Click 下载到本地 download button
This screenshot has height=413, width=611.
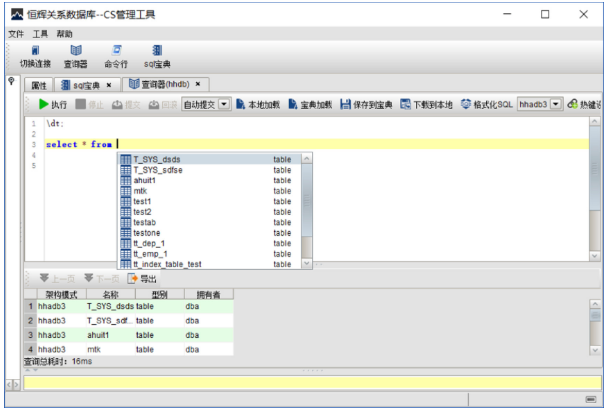point(426,104)
